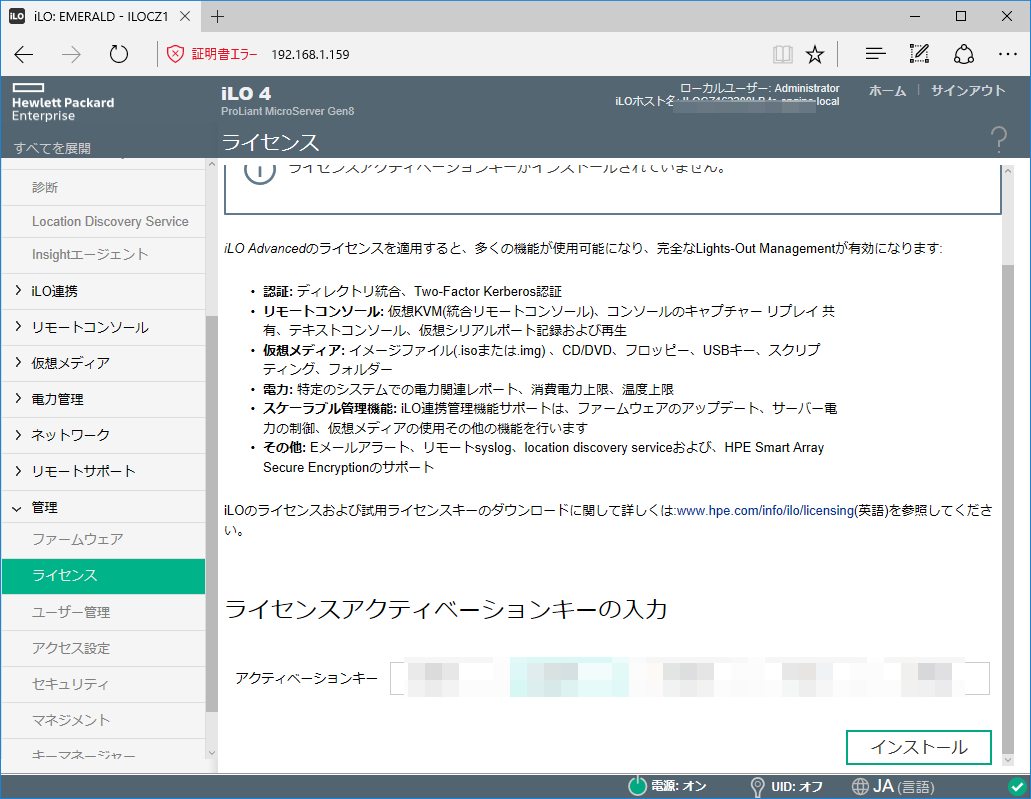Click the ライセンスアクティベーションキーの入力 heading
1031x799 pixels.
[x=446, y=610]
